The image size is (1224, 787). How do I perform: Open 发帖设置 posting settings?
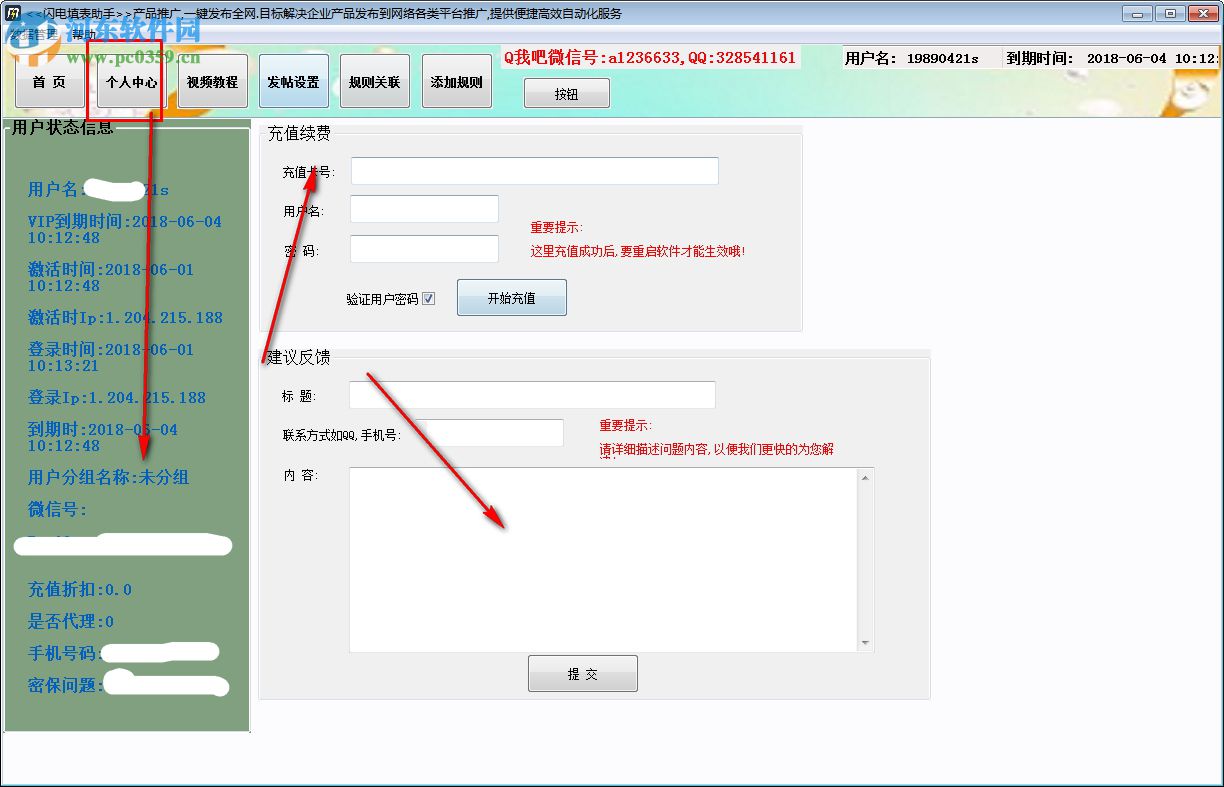(293, 84)
